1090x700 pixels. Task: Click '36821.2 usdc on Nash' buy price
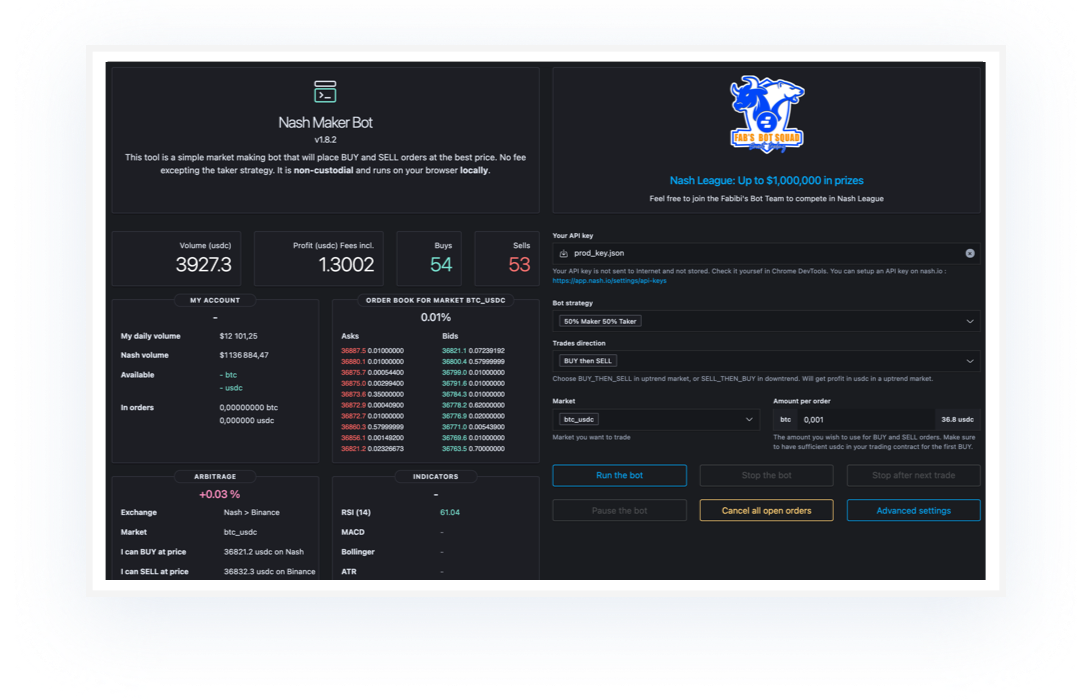263,552
